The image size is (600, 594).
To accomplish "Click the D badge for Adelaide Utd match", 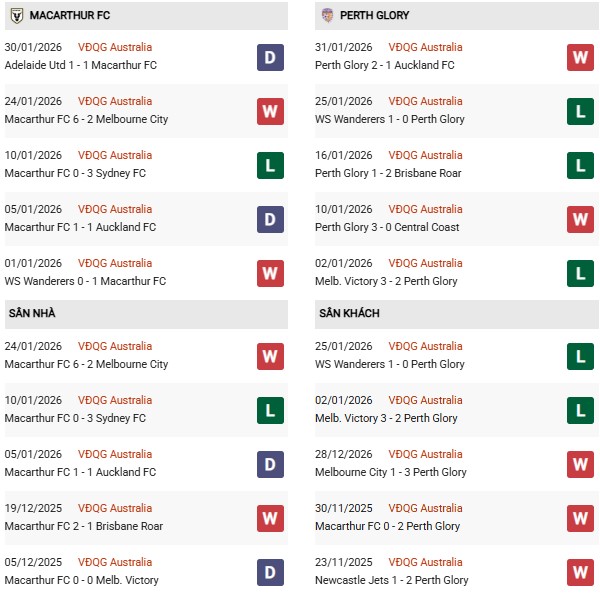I will tap(270, 57).
